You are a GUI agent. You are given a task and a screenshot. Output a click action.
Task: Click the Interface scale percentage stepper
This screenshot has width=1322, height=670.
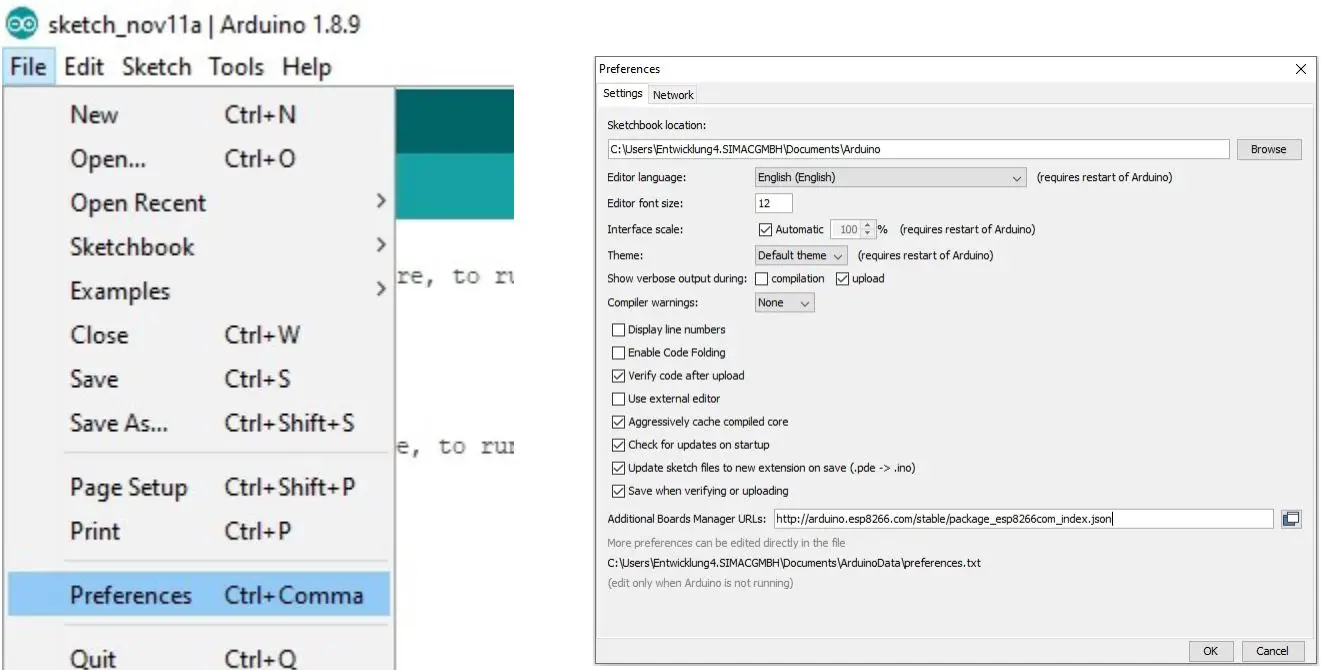(868, 229)
